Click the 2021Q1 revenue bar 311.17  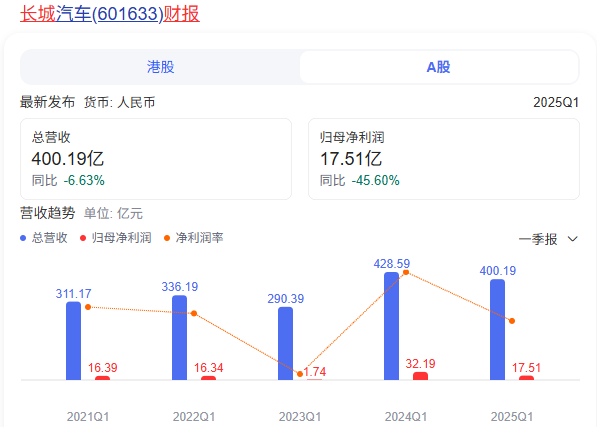73,341
